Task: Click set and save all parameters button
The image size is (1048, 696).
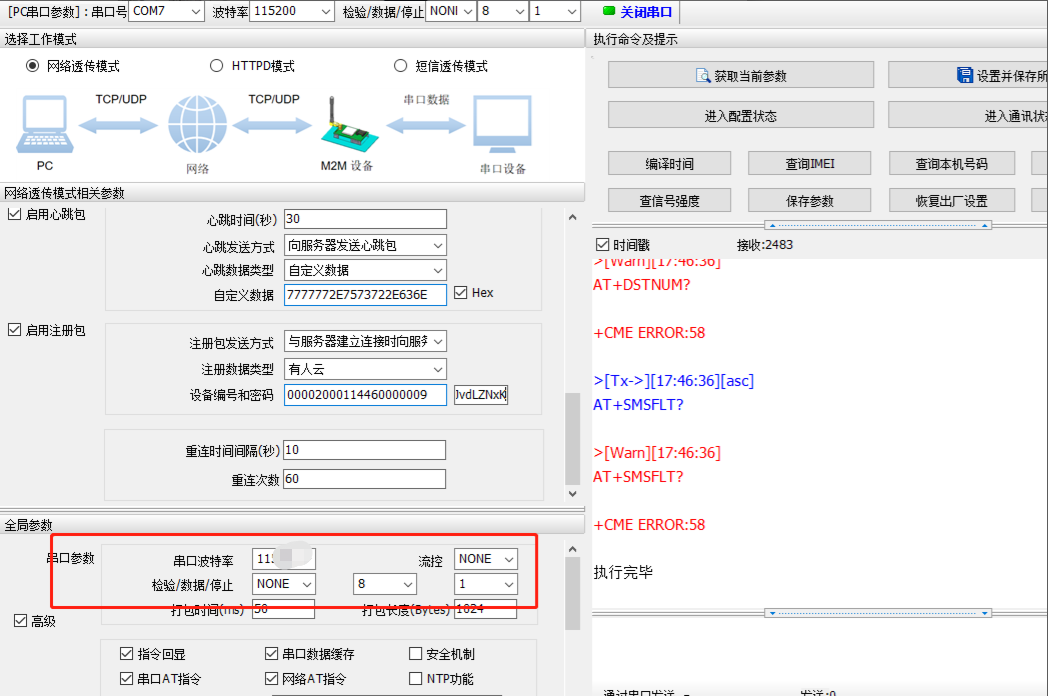Action: pos(968,75)
